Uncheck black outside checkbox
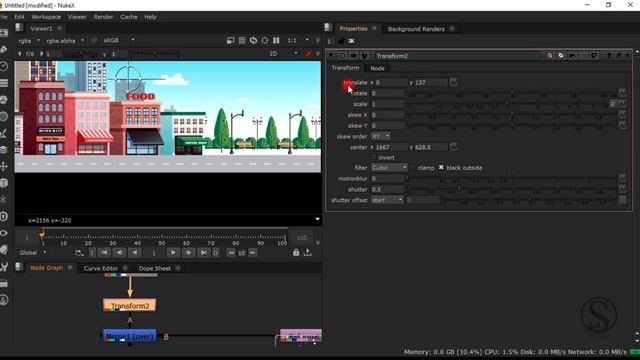The height and width of the screenshot is (360, 640). 441,167
